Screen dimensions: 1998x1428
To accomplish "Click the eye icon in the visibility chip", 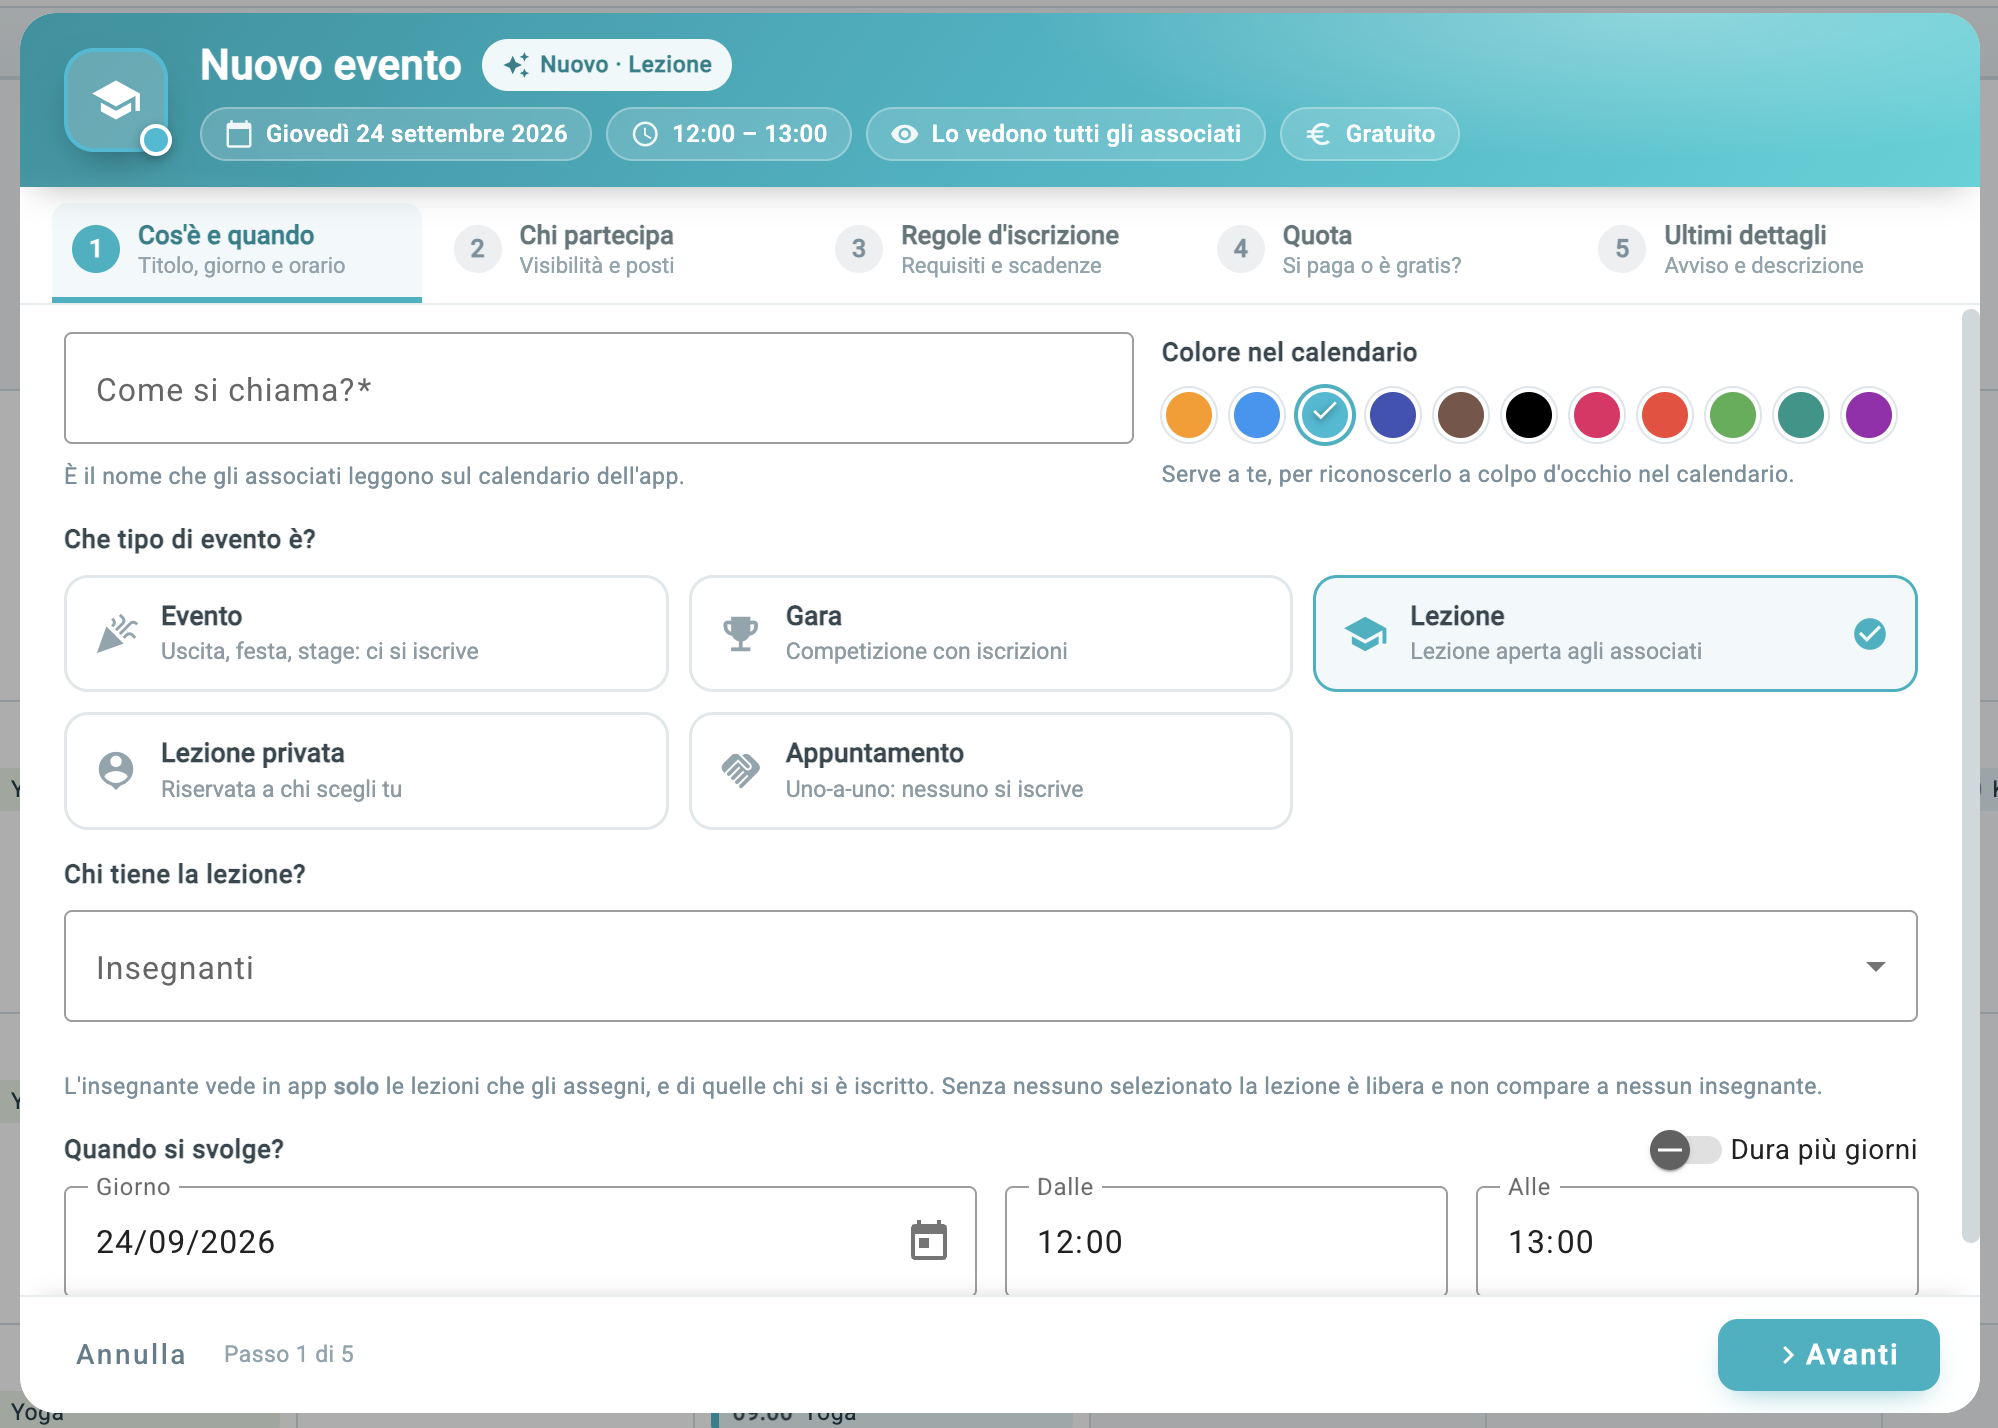I will click(904, 134).
